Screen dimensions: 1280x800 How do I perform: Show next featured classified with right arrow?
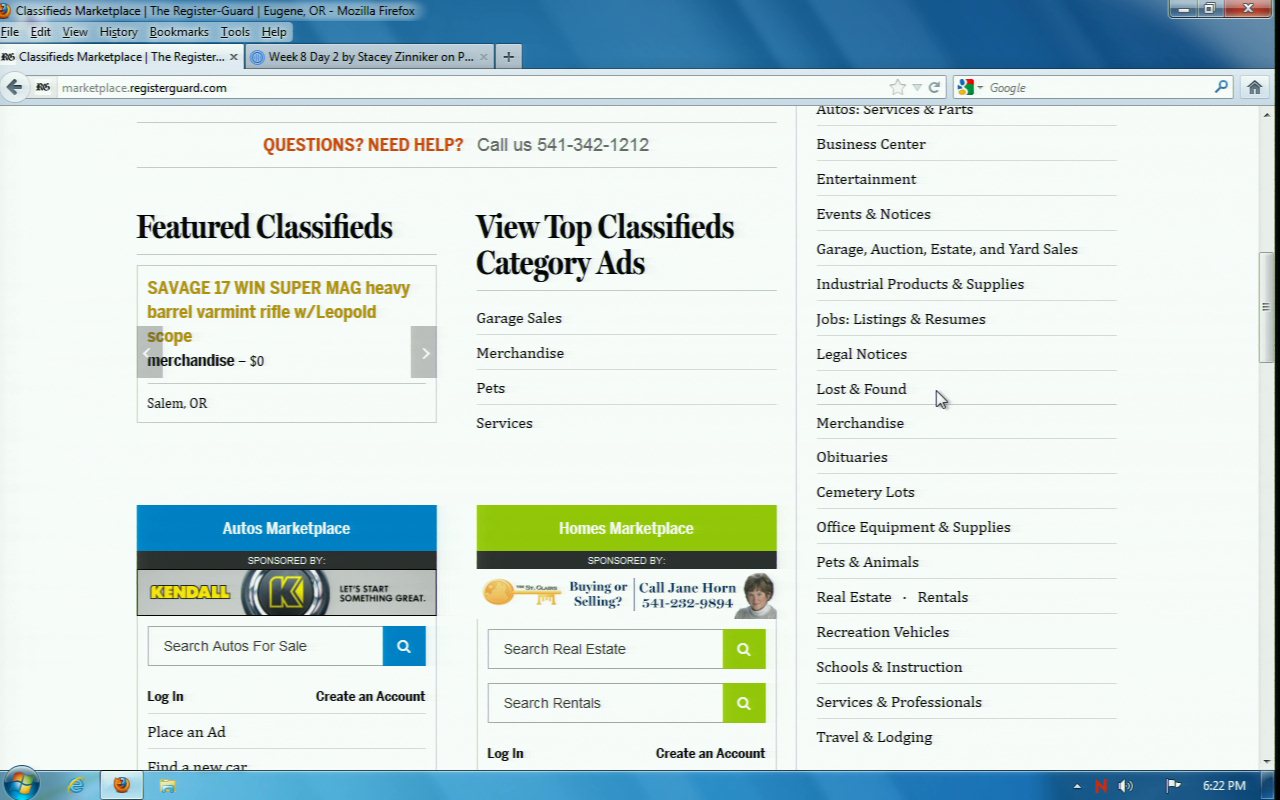(424, 352)
